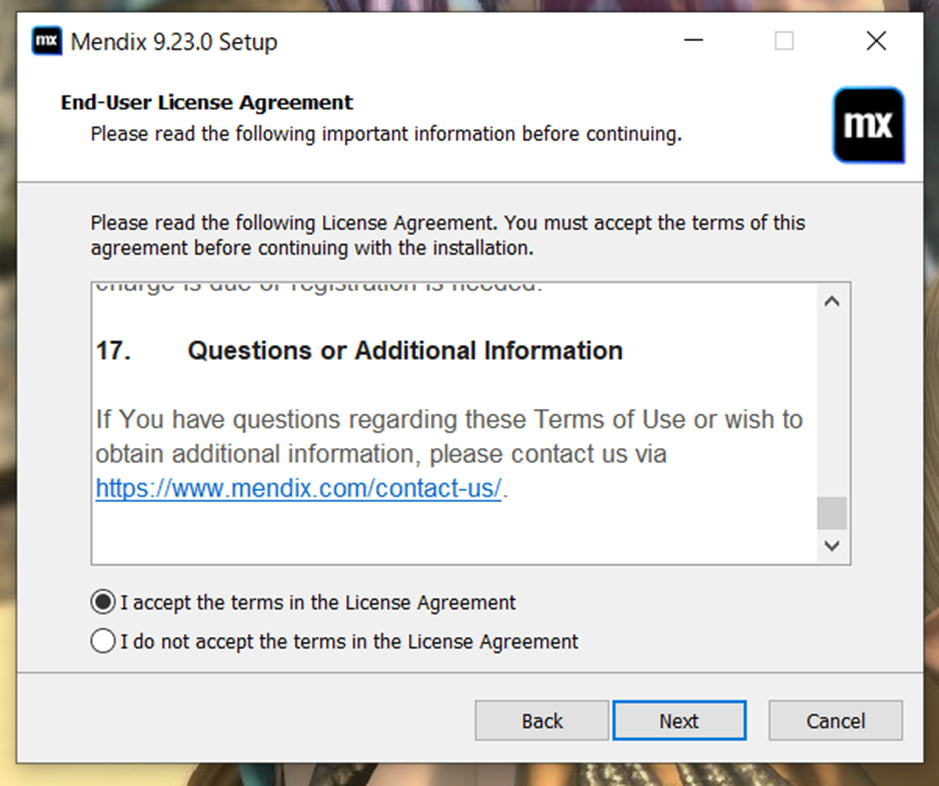Screen dimensions: 939x786
Task: Click the large mx logo at top right
Action: pyautogui.click(x=868, y=125)
